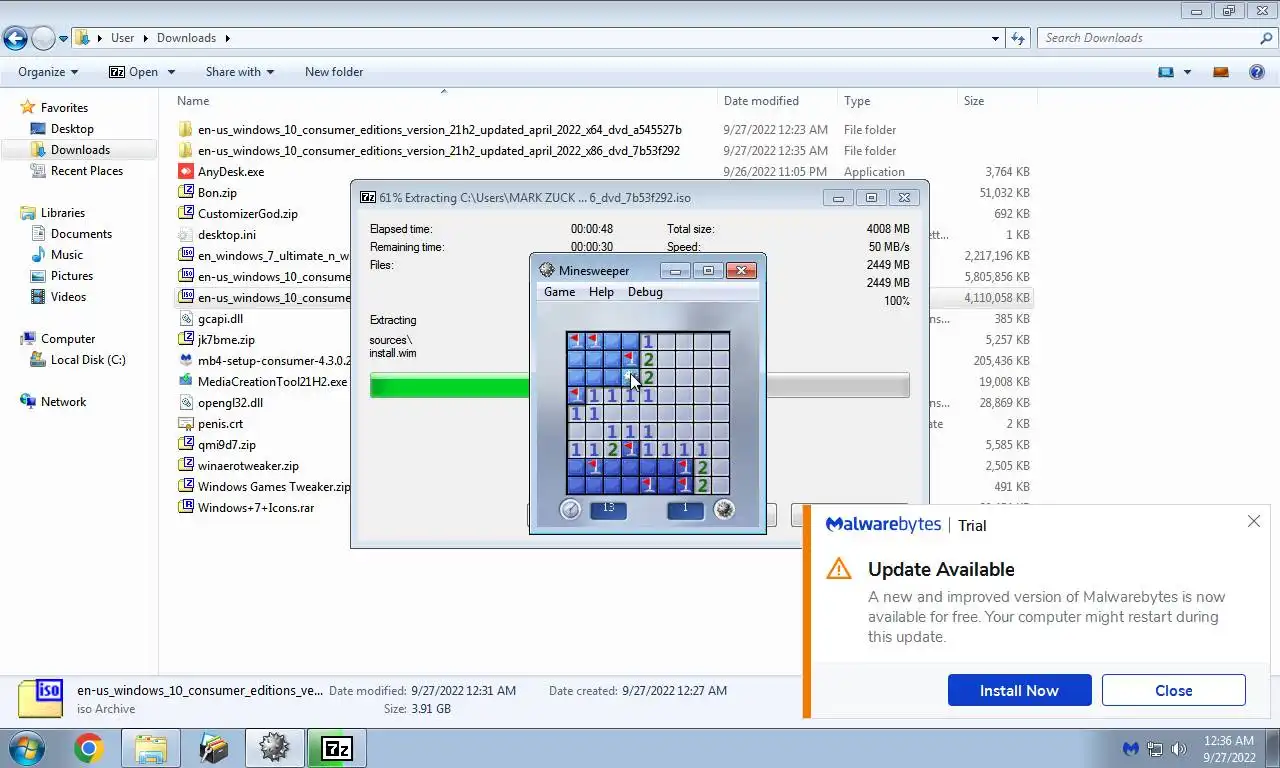Image resolution: width=1280 pixels, height=768 pixels.
Task: Click the address bar refresh button
Action: point(1018,38)
